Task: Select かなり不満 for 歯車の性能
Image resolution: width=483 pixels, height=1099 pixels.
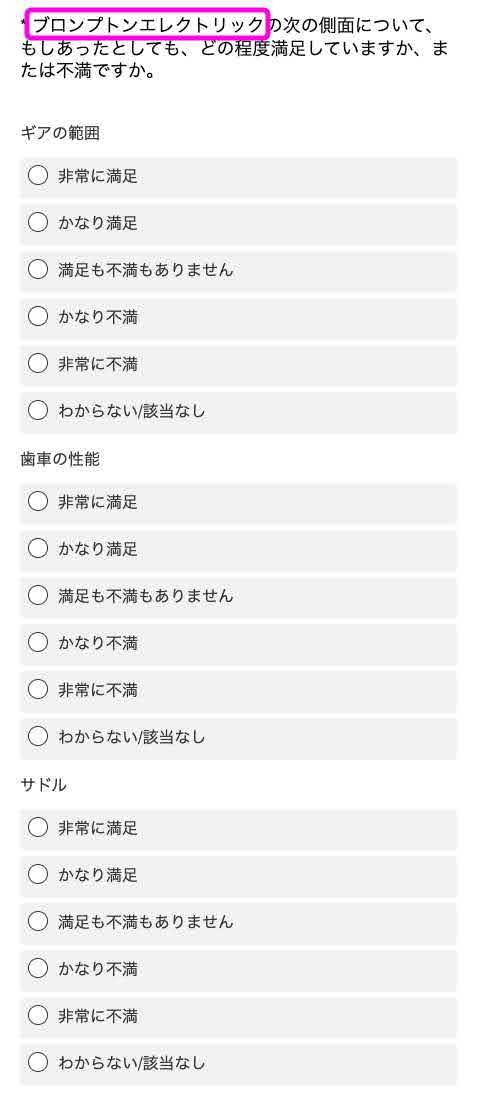Action: (x=238, y=643)
